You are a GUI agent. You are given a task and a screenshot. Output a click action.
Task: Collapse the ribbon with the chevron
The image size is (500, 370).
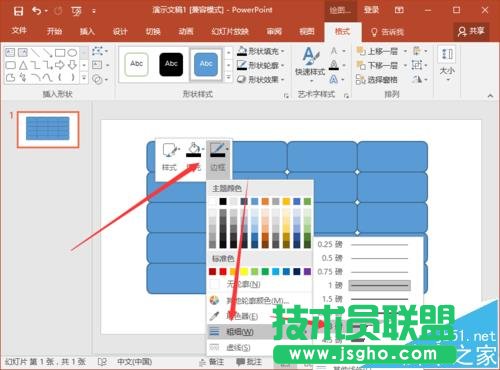(x=490, y=96)
